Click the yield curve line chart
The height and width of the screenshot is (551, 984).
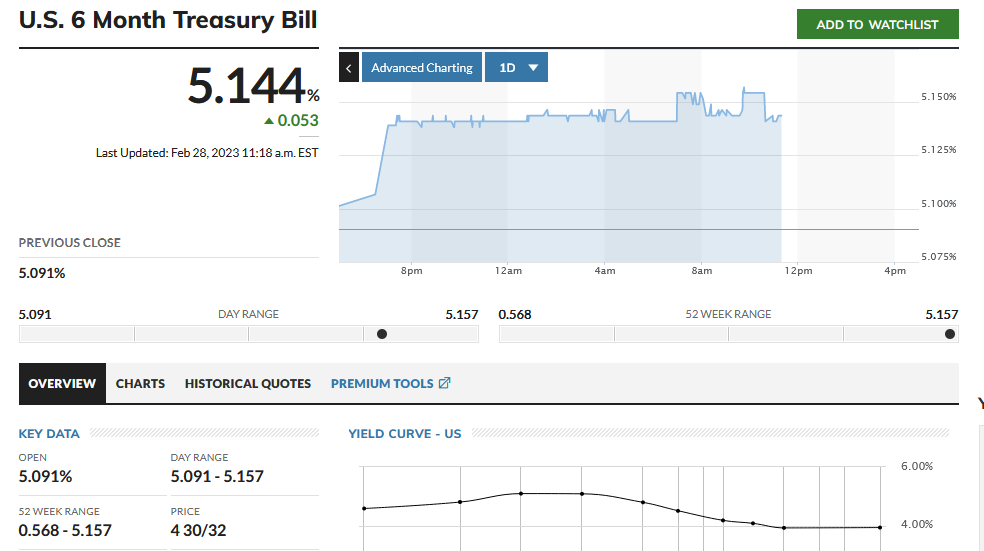coord(621,510)
